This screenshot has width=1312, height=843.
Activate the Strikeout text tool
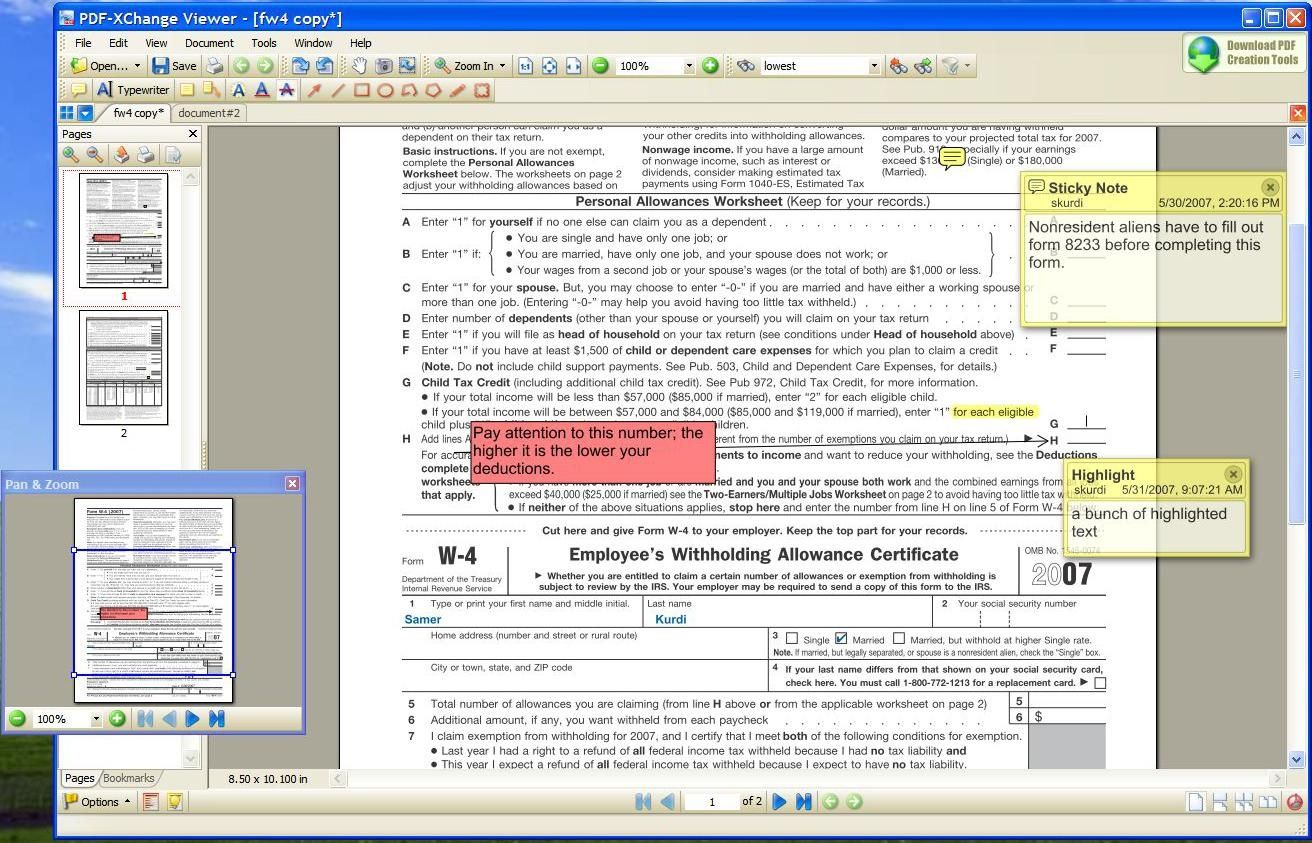coord(287,90)
